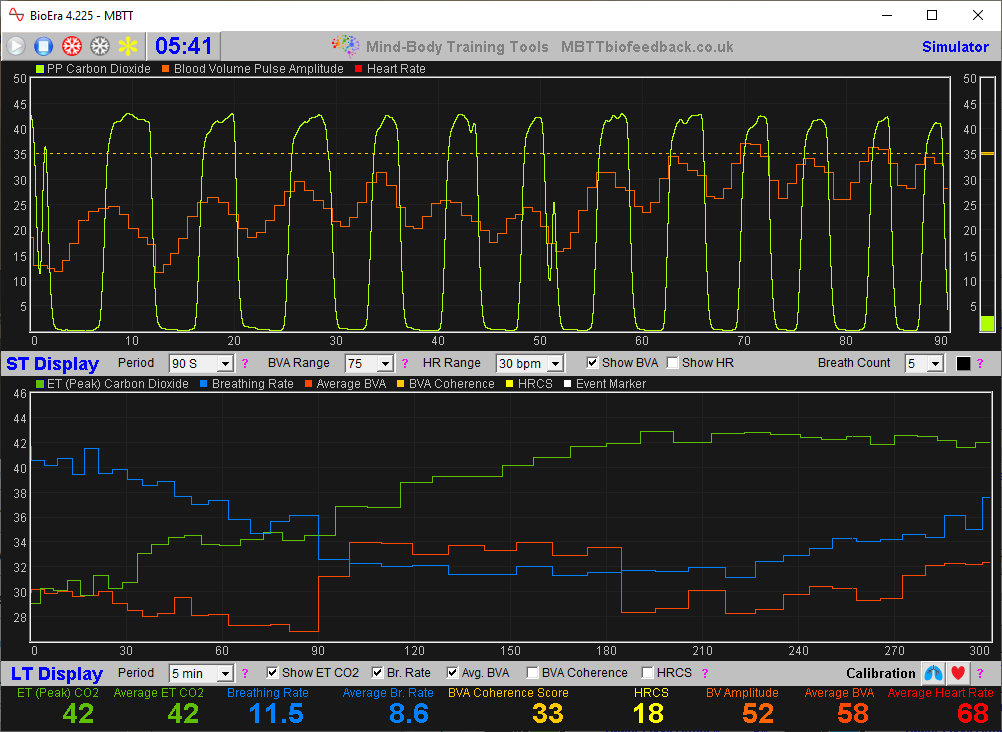The image size is (1002, 732).
Task: Click the yellow asterisk marker icon
Action: pyautogui.click(x=127, y=46)
